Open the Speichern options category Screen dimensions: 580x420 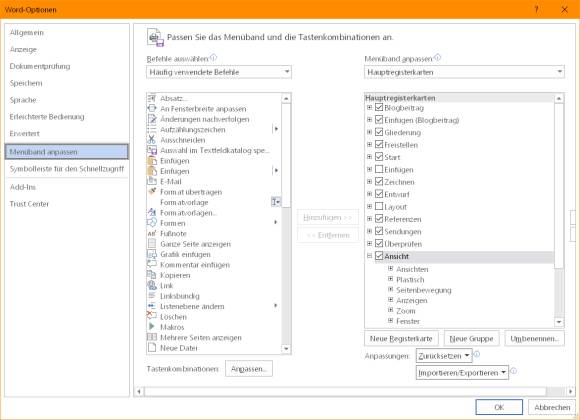[x=67, y=83]
